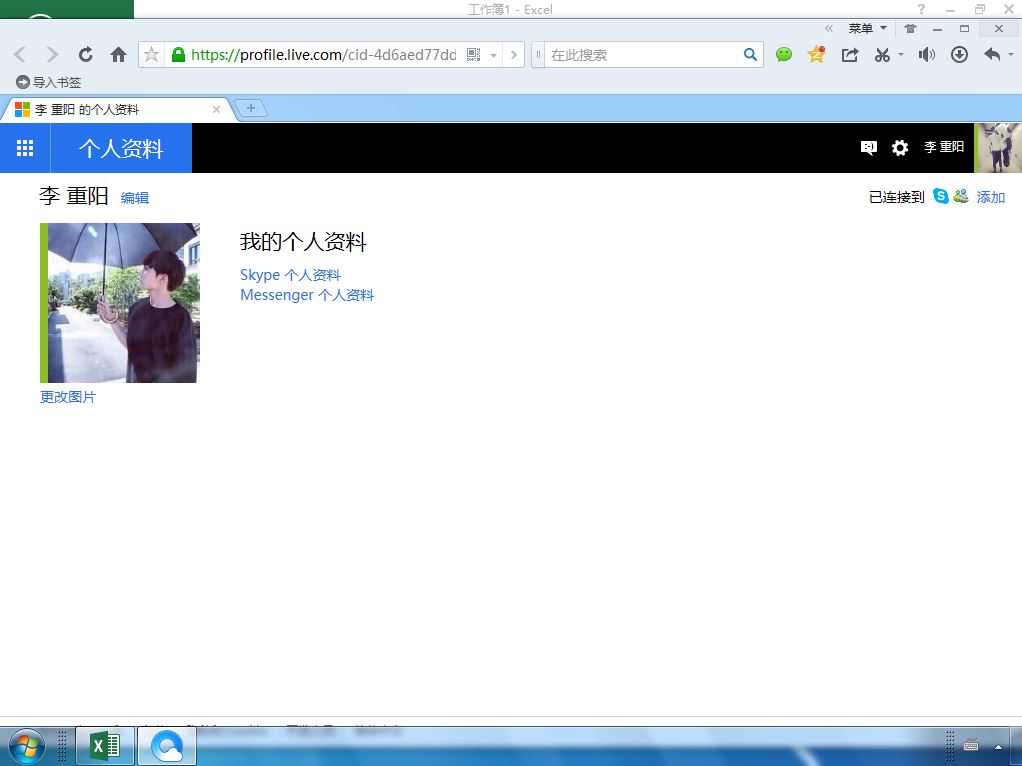Reload the page with the refresh icon
Screen dimensions: 1022x766
85,55
